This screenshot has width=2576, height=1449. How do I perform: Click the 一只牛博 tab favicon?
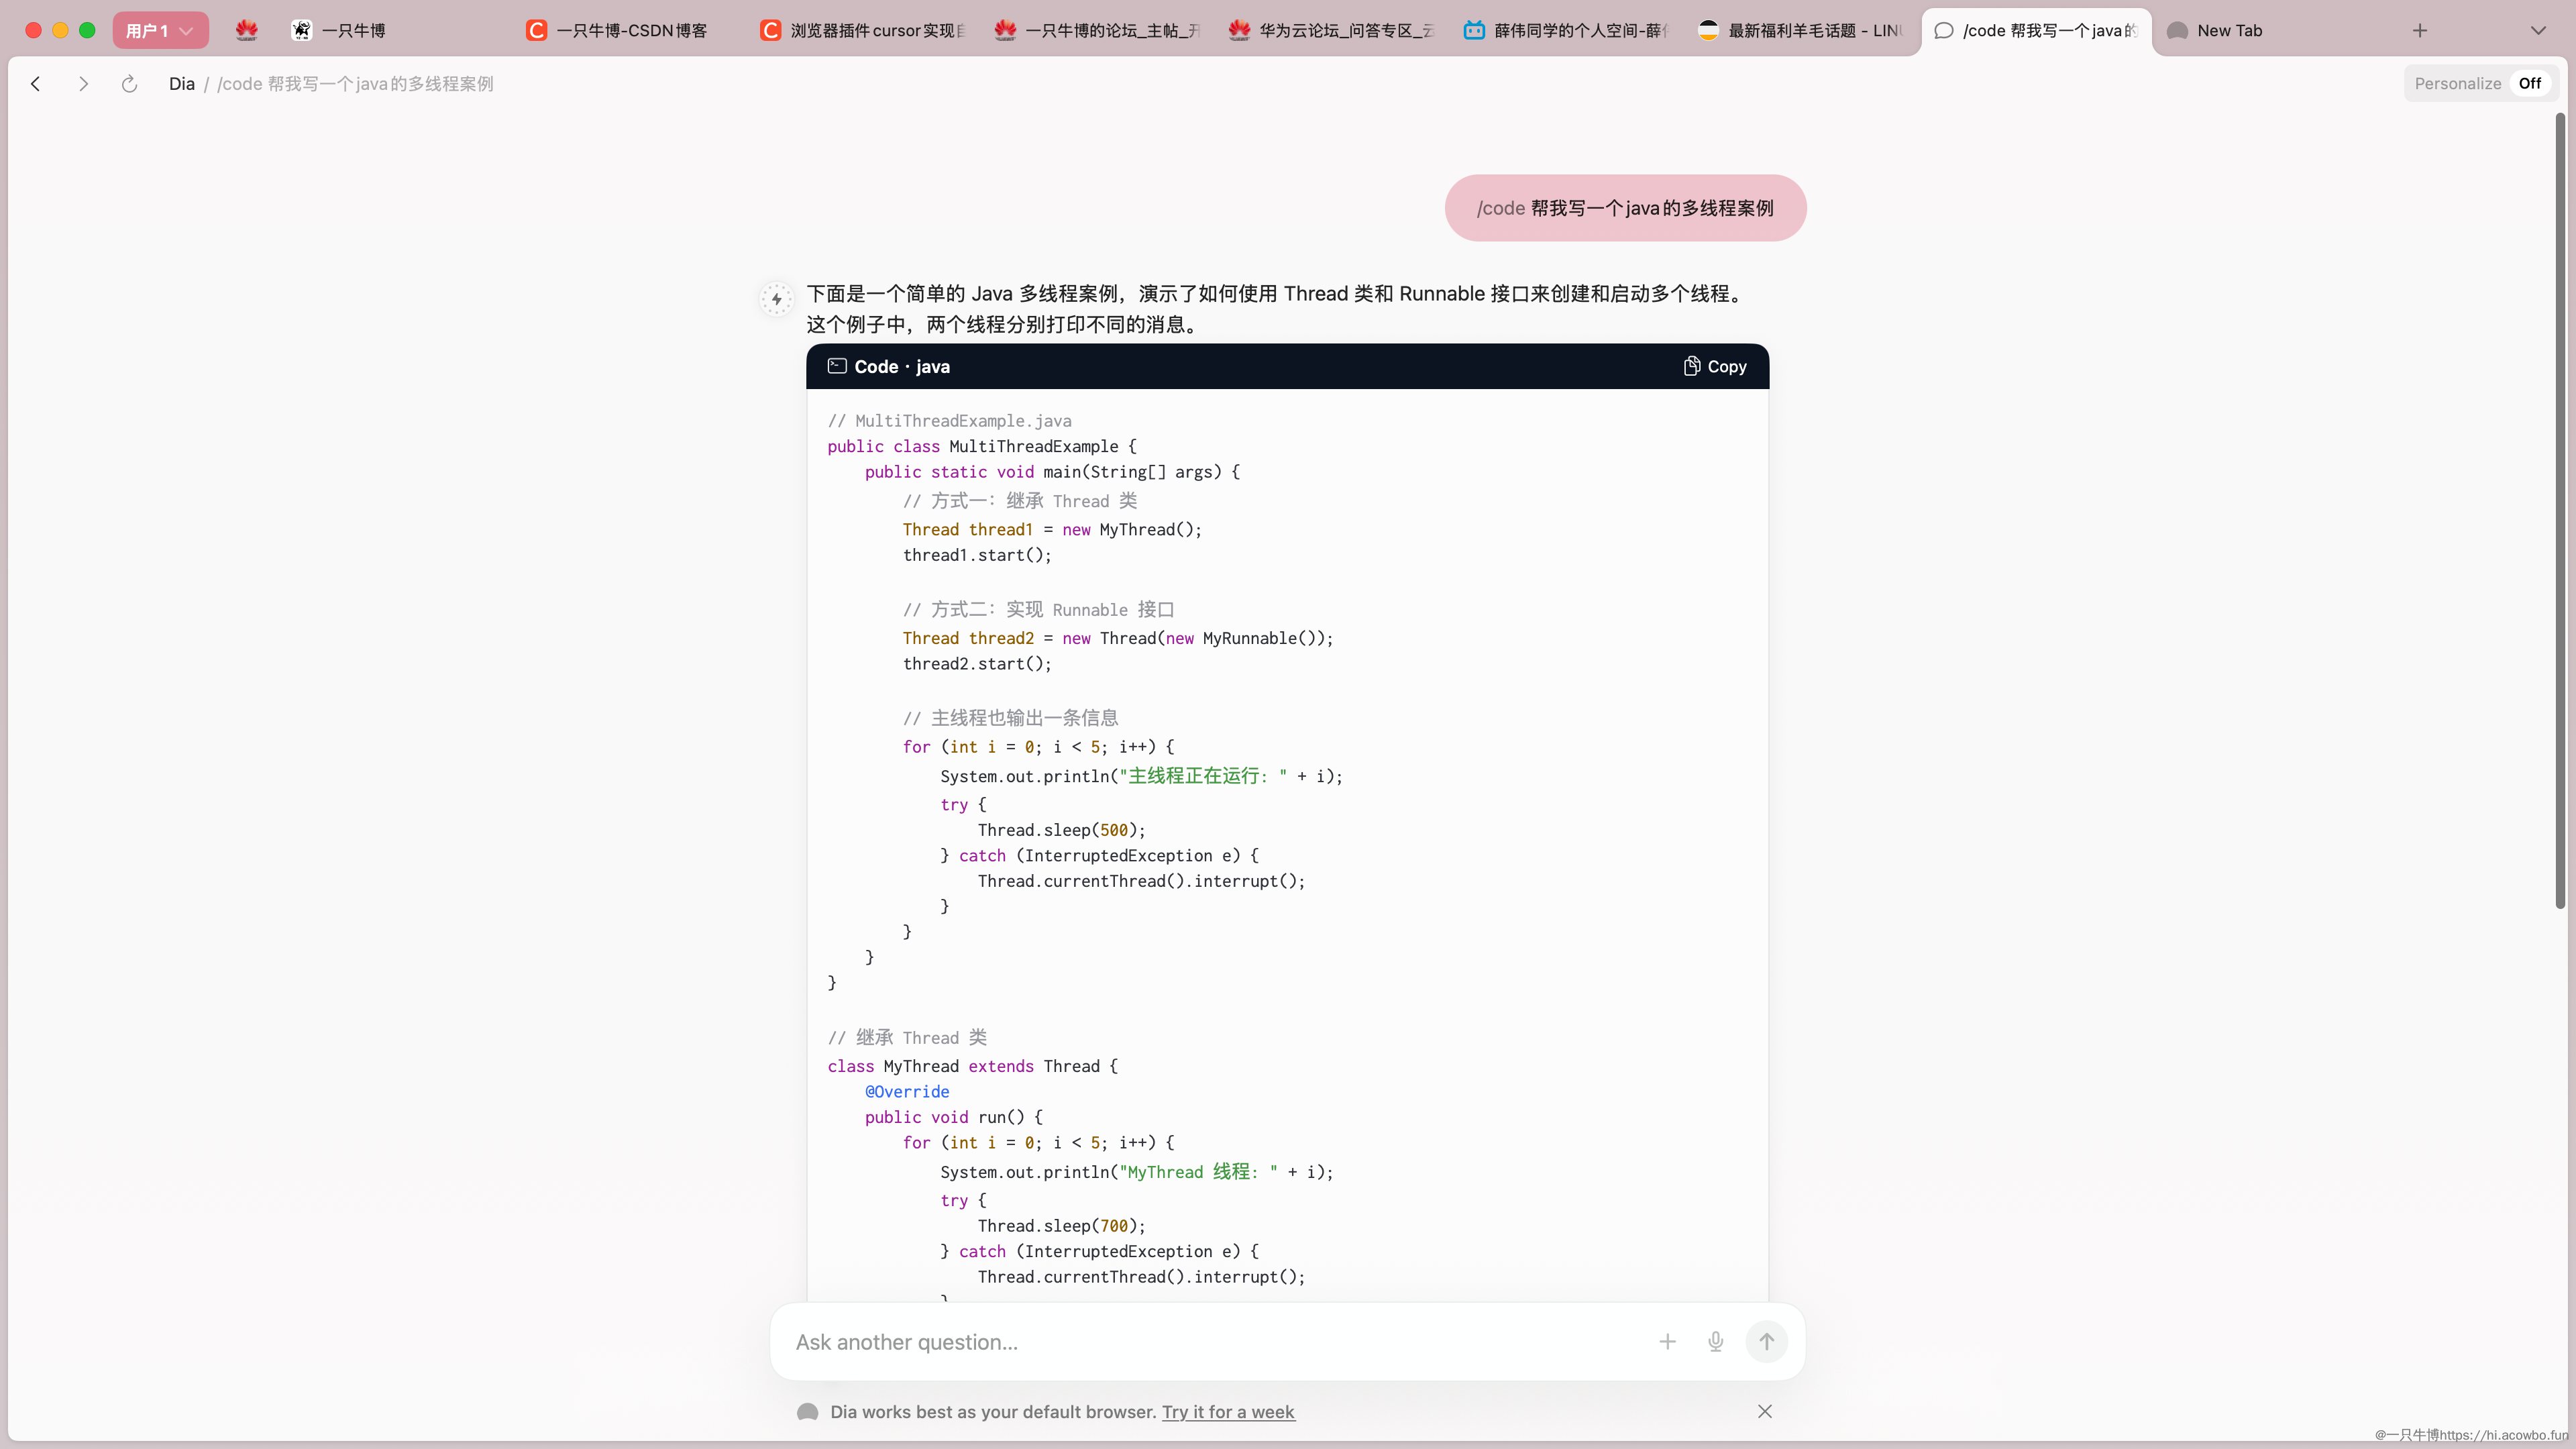(x=302, y=30)
